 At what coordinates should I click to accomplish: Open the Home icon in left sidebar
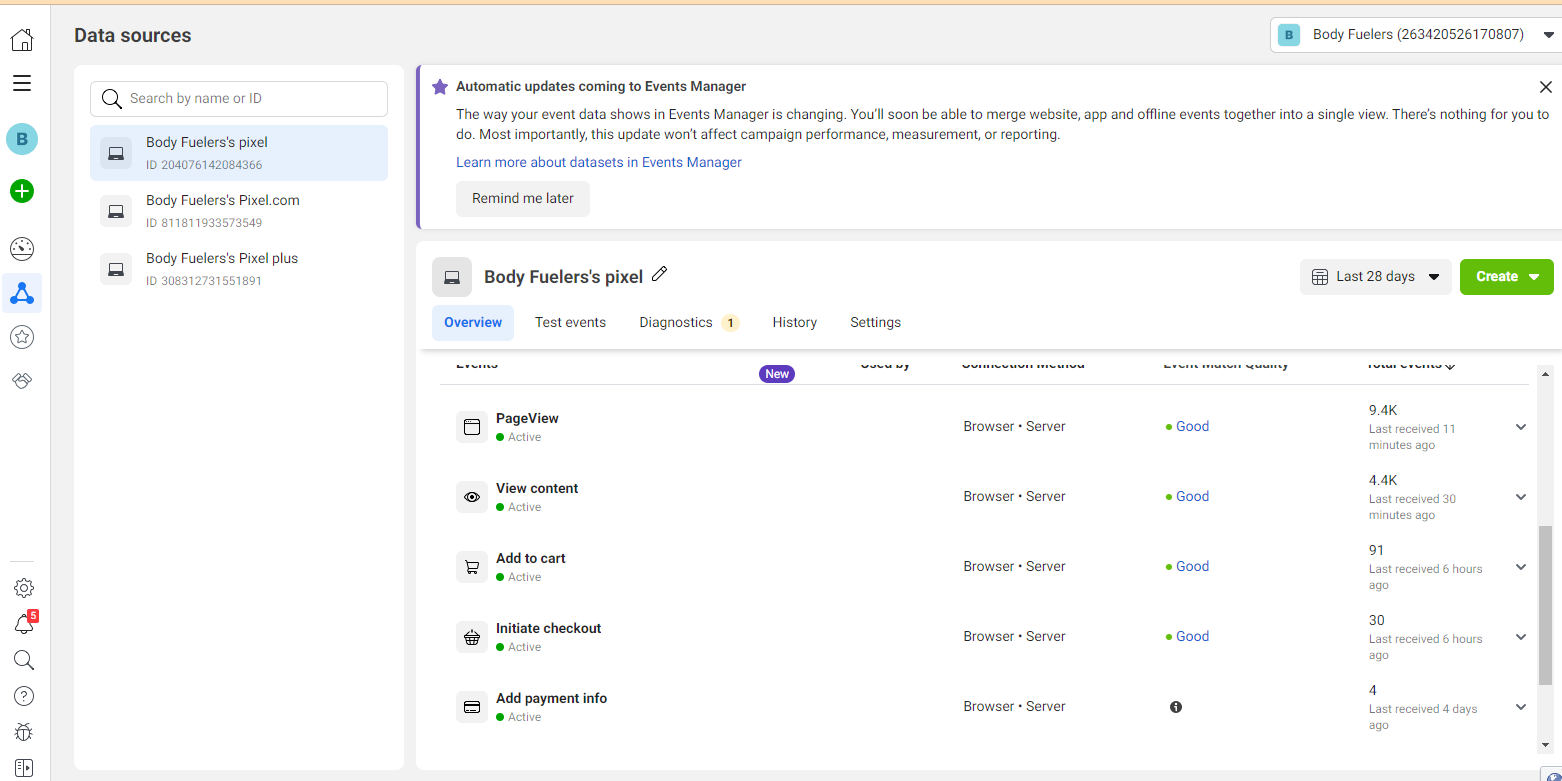pos(22,40)
